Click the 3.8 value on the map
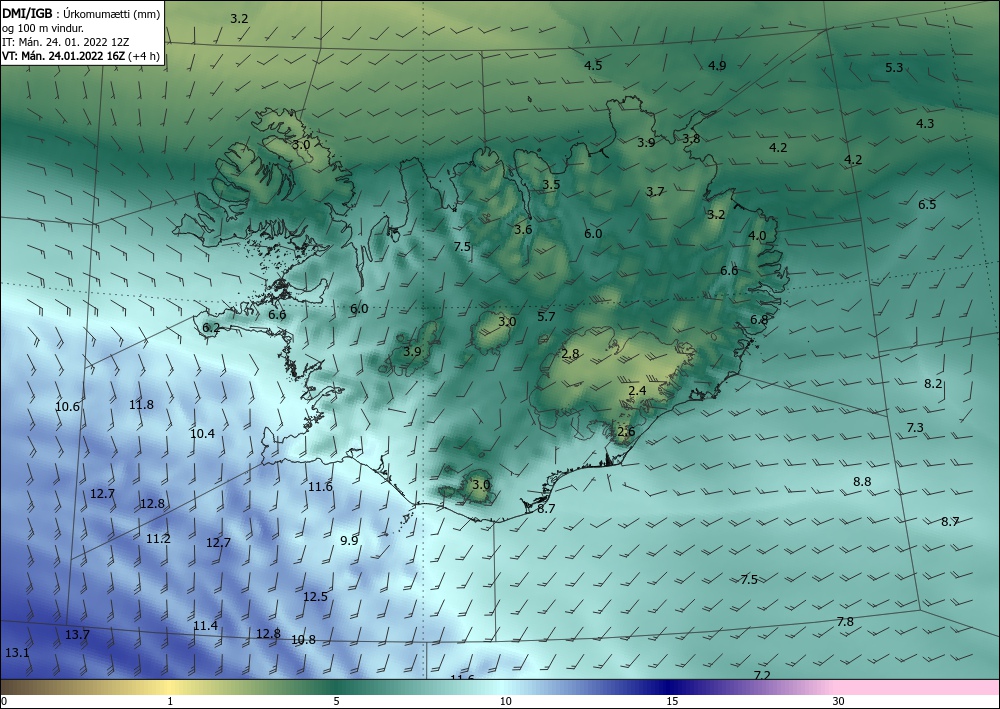This screenshot has height=709, width=1000. [691, 138]
